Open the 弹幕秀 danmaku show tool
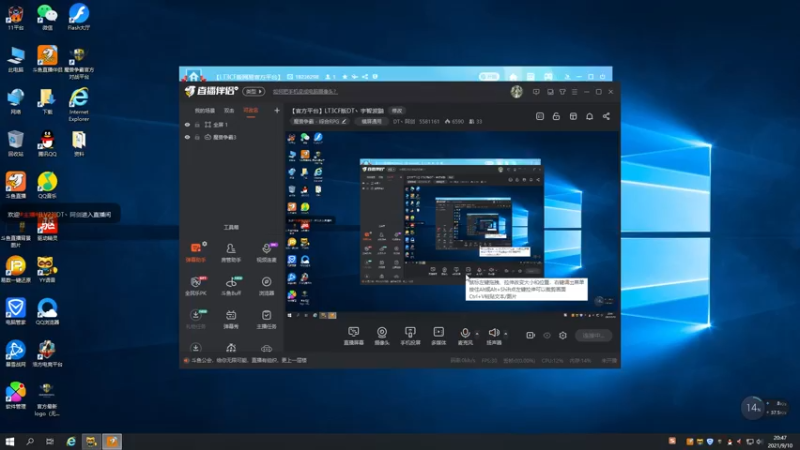800x450 pixels. coord(231,319)
